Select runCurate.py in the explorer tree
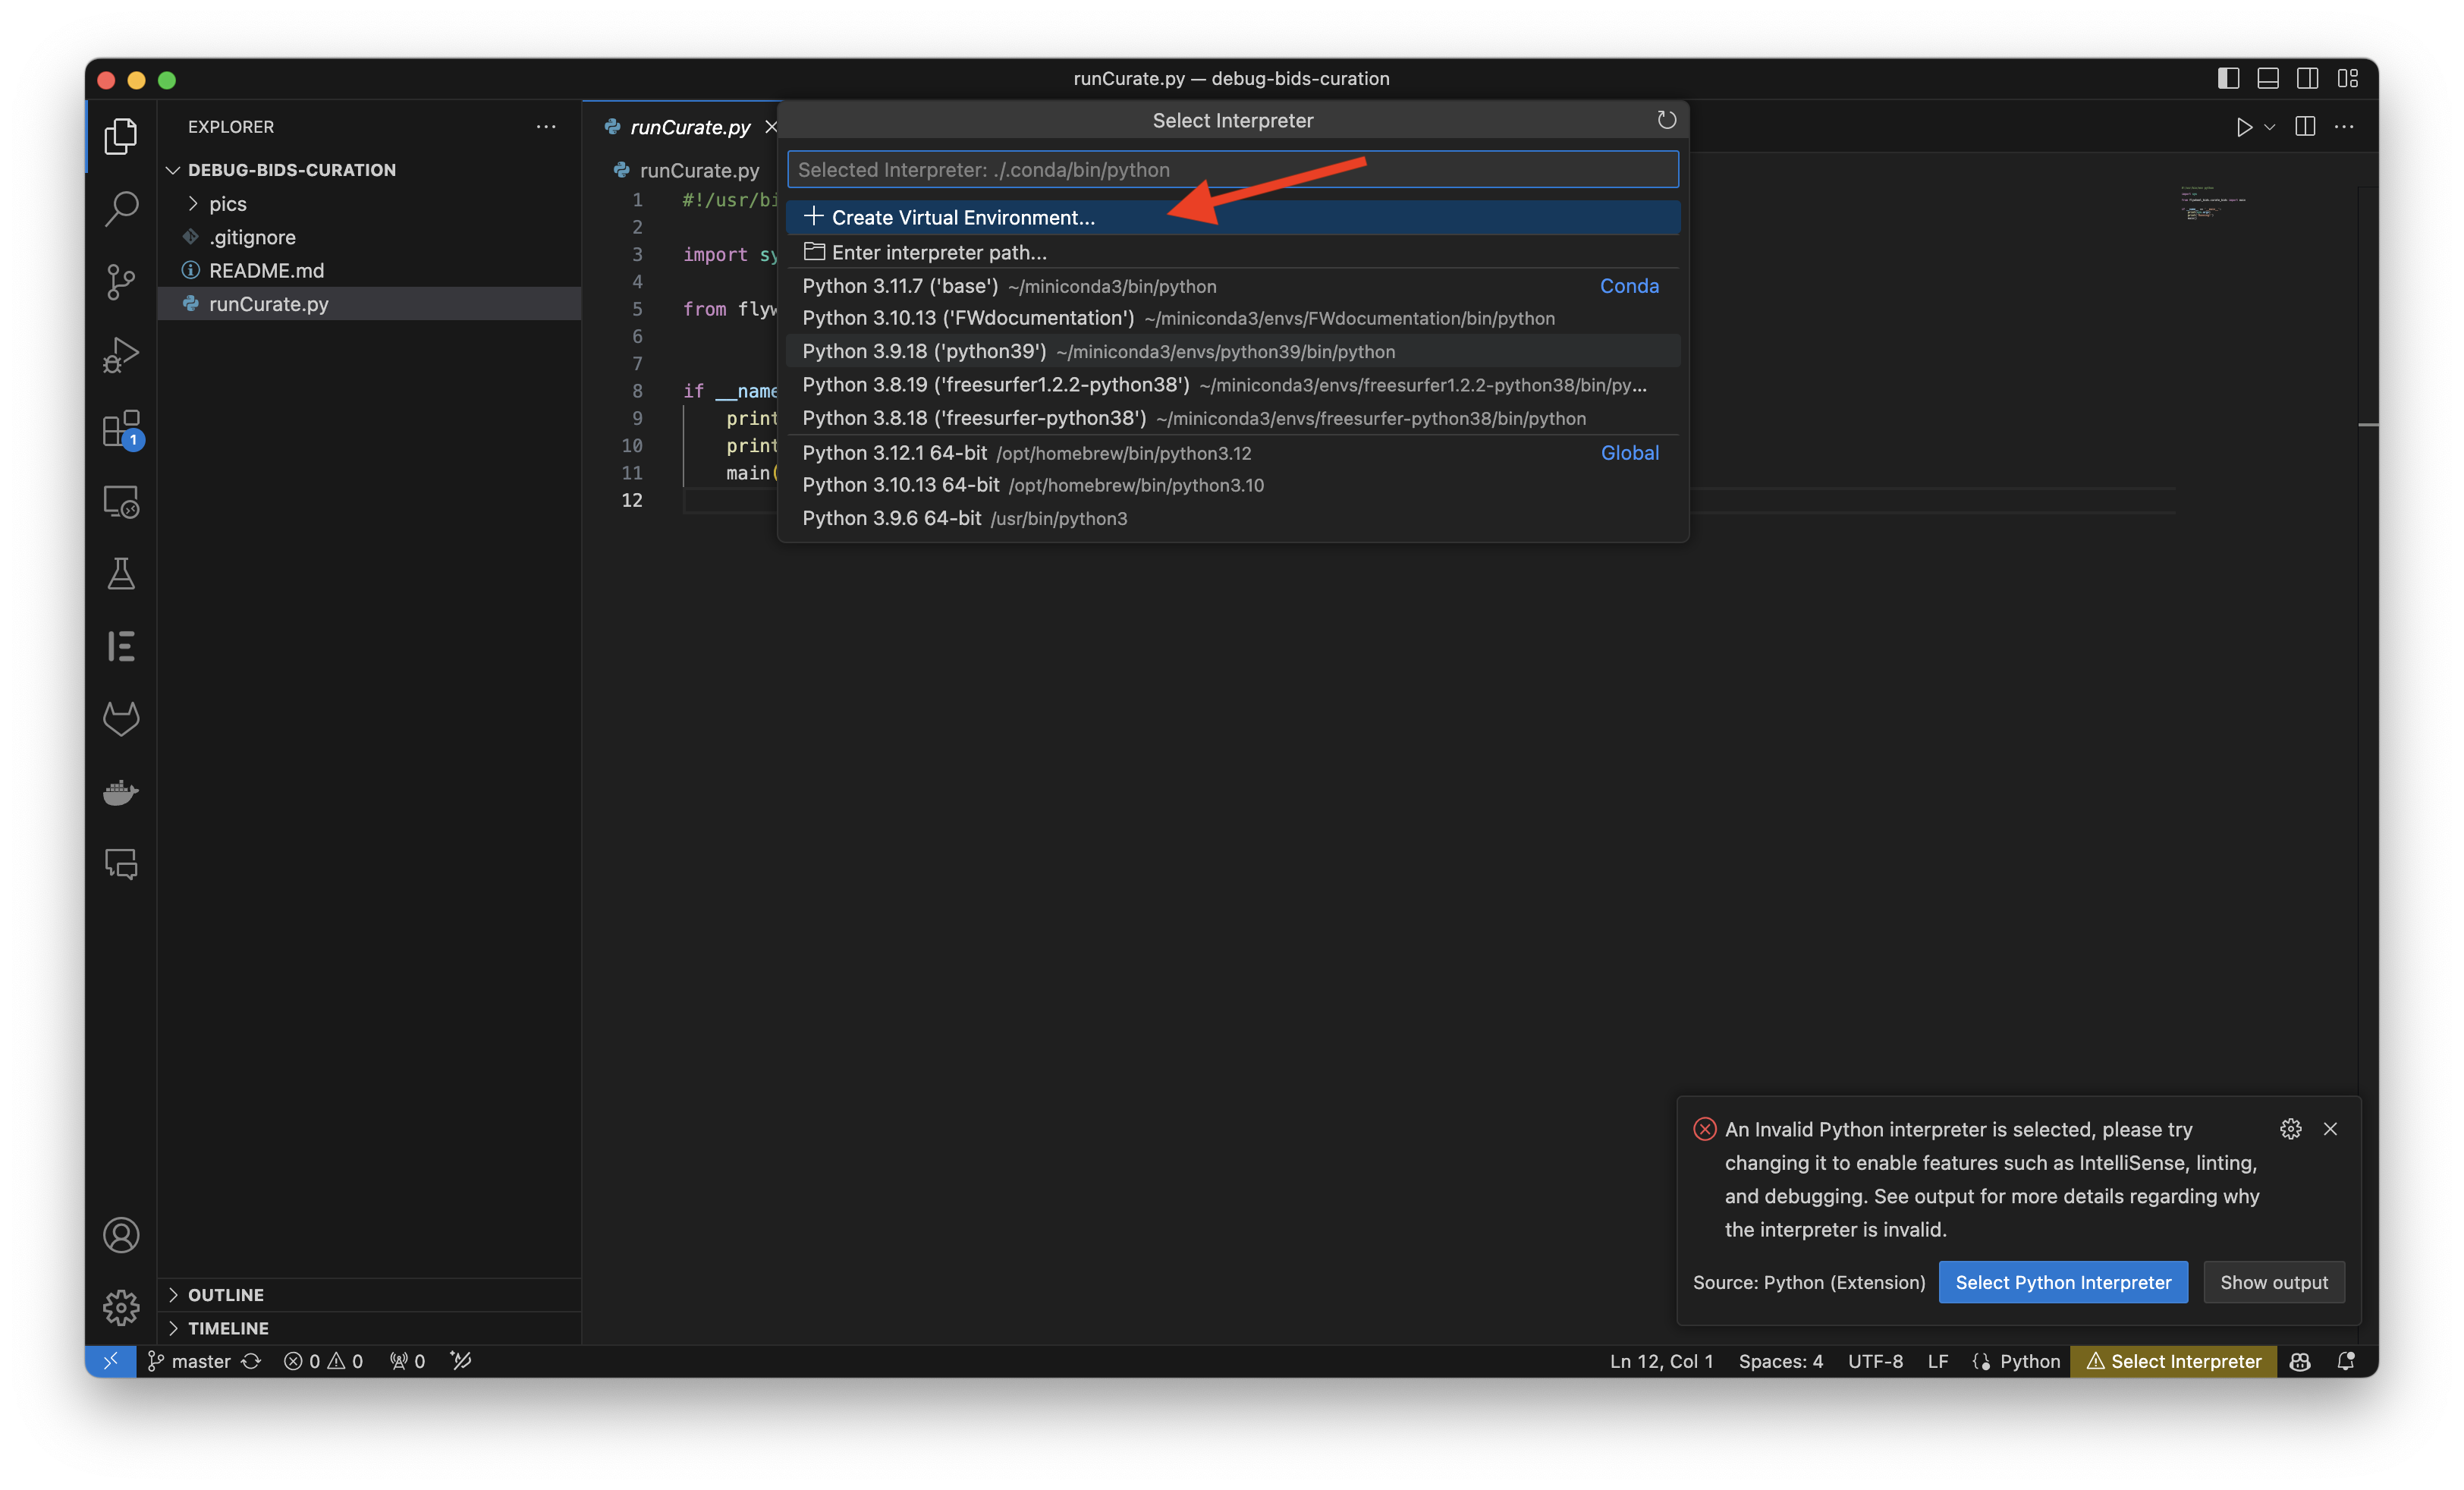The width and height of the screenshot is (2464, 1490). point(369,304)
